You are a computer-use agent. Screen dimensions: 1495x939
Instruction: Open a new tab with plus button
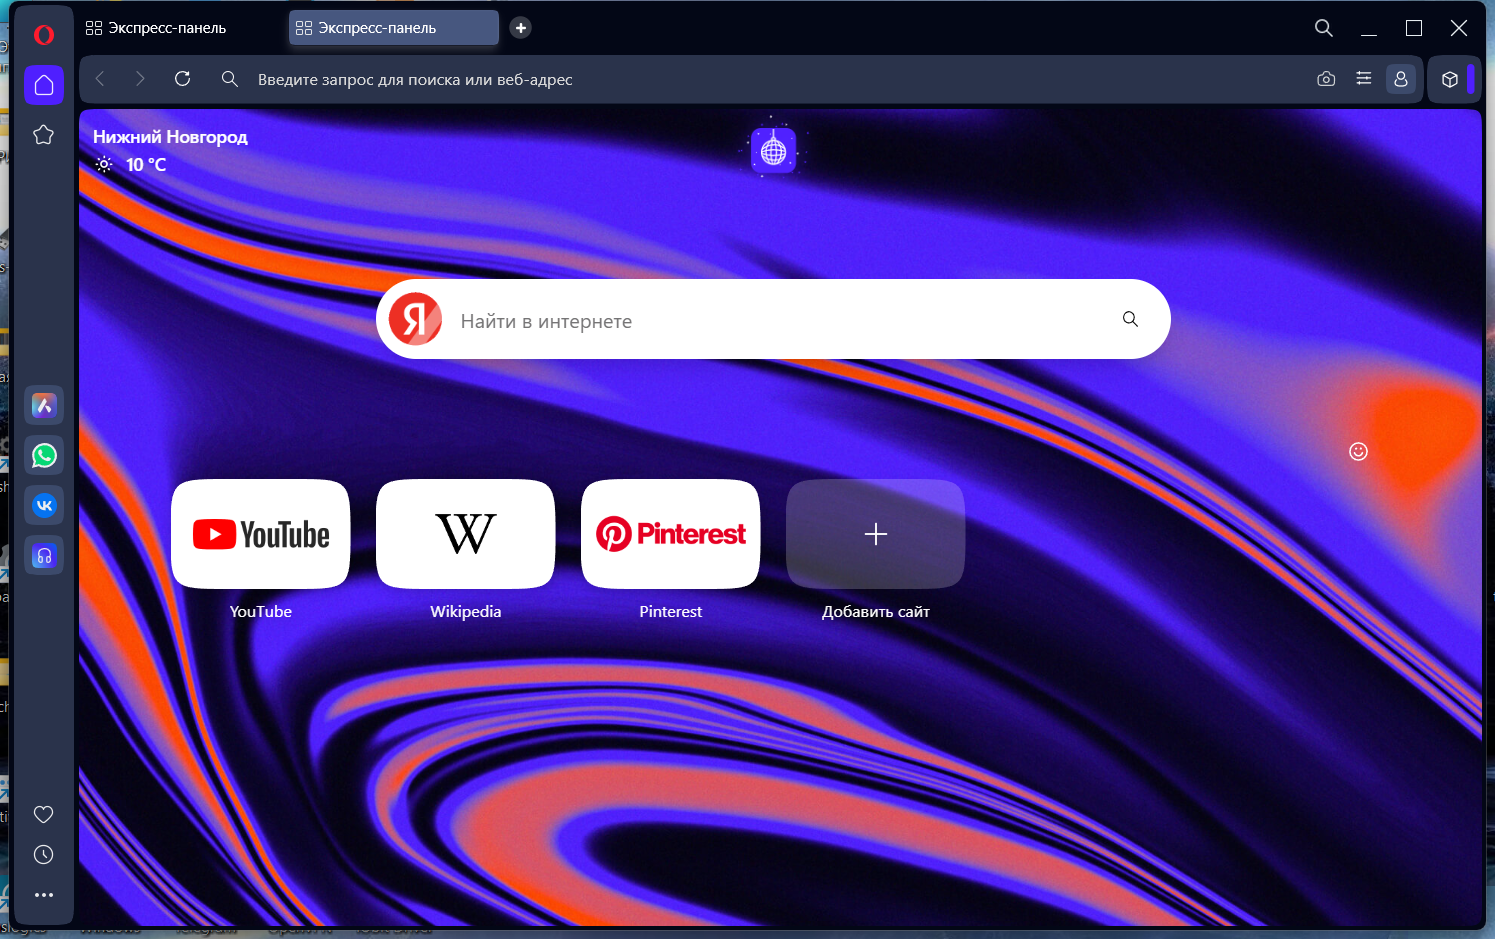pyautogui.click(x=521, y=28)
